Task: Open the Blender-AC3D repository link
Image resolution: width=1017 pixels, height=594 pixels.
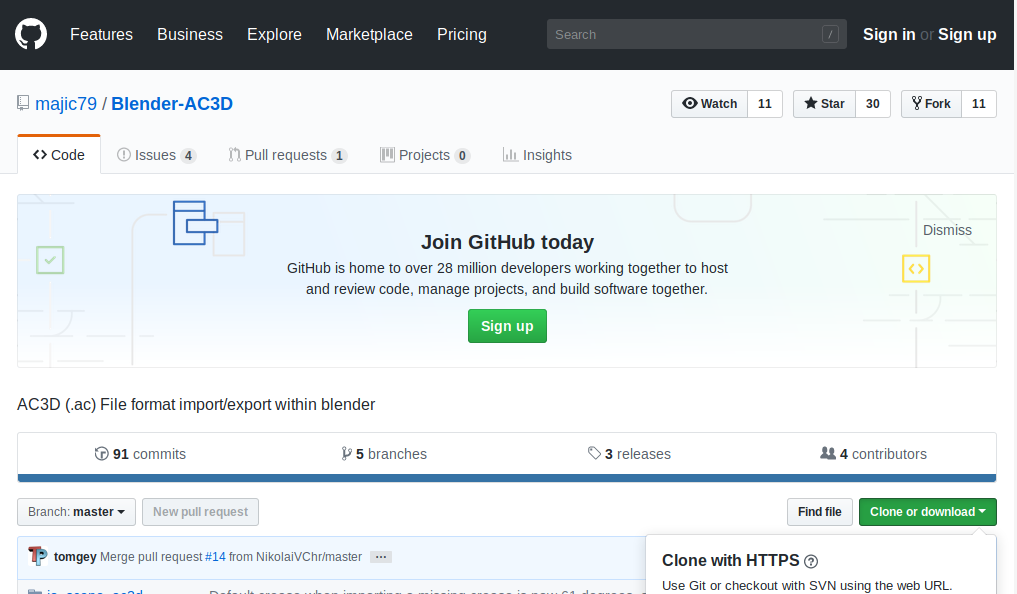Action: [172, 104]
